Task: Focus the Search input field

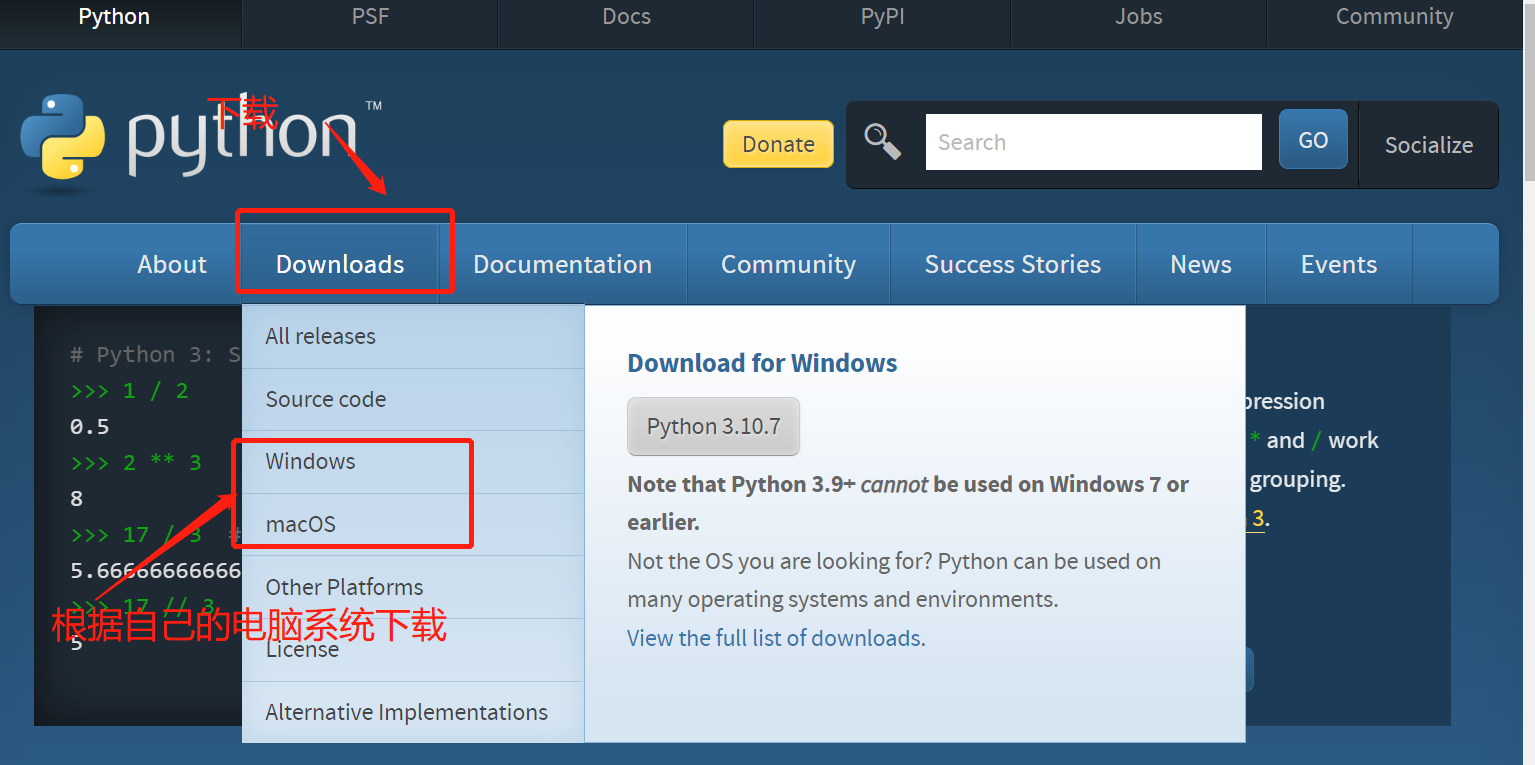Action: point(1094,142)
